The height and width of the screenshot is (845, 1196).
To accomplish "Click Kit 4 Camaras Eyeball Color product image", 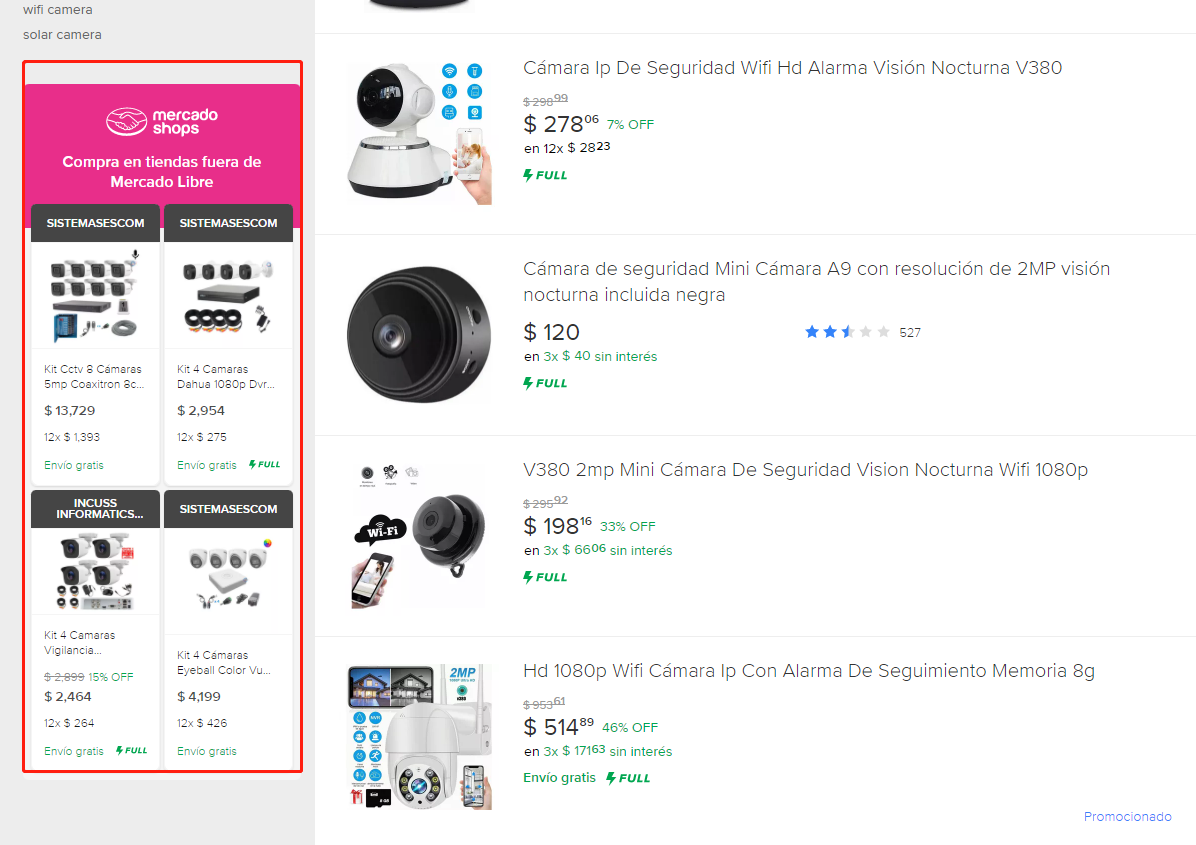I will coord(228,575).
